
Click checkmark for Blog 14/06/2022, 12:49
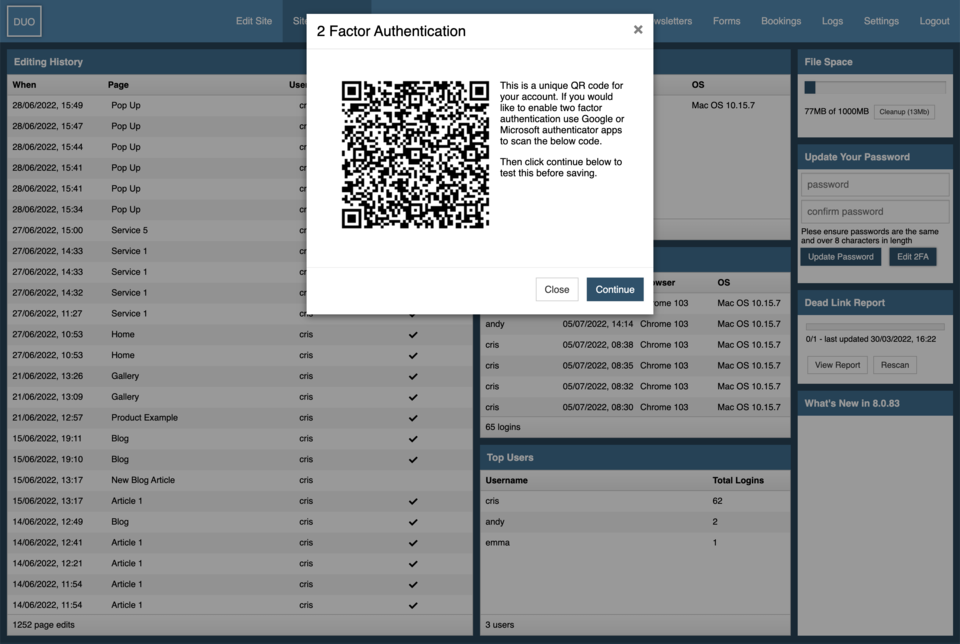pyautogui.click(x=413, y=522)
